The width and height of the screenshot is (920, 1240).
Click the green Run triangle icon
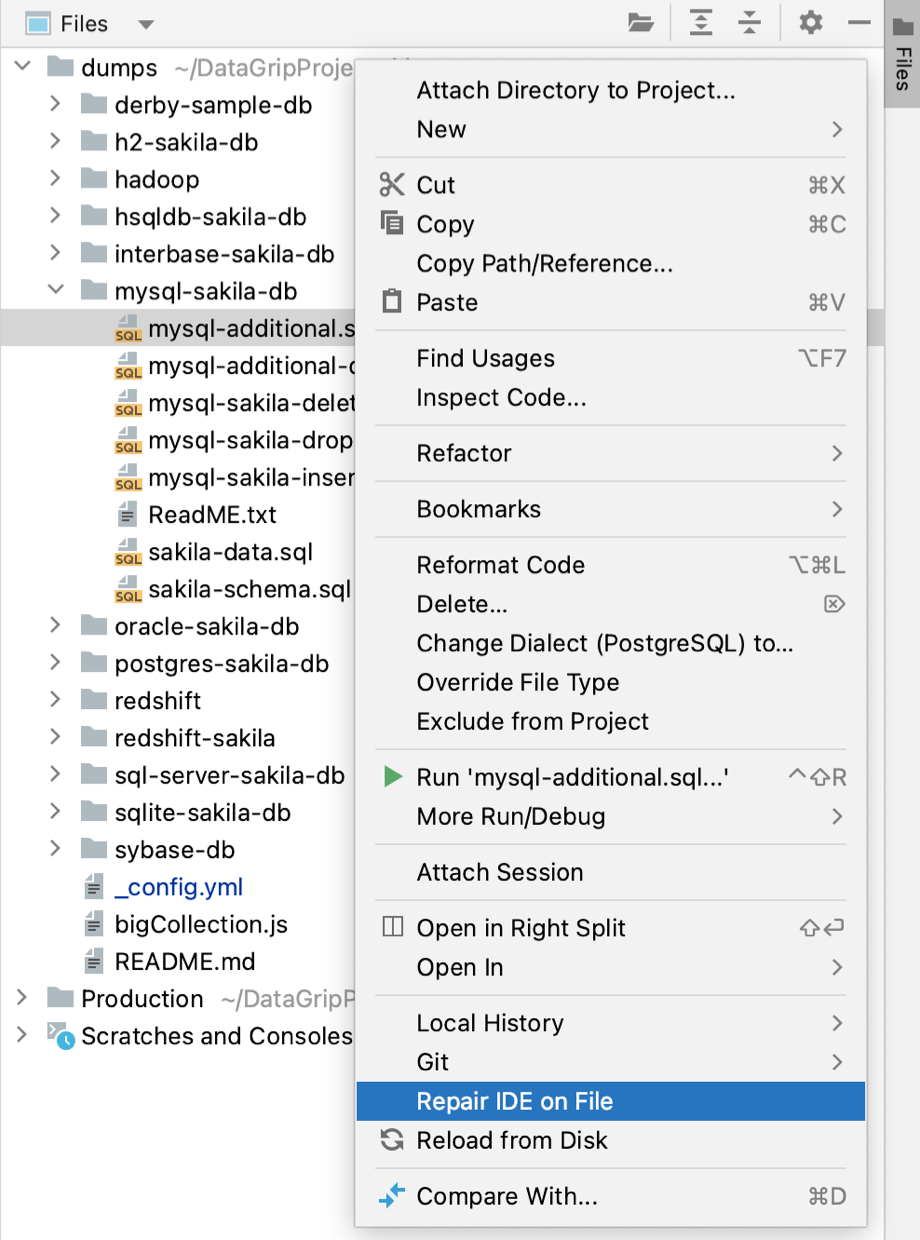(x=393, y=777)
